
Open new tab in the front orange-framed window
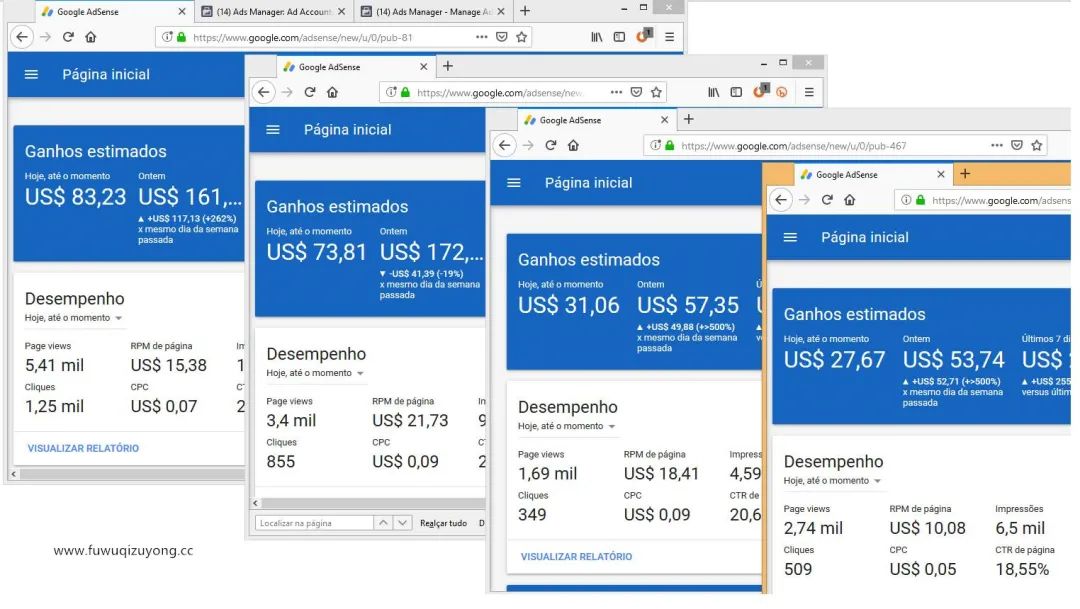click(965, 174)
